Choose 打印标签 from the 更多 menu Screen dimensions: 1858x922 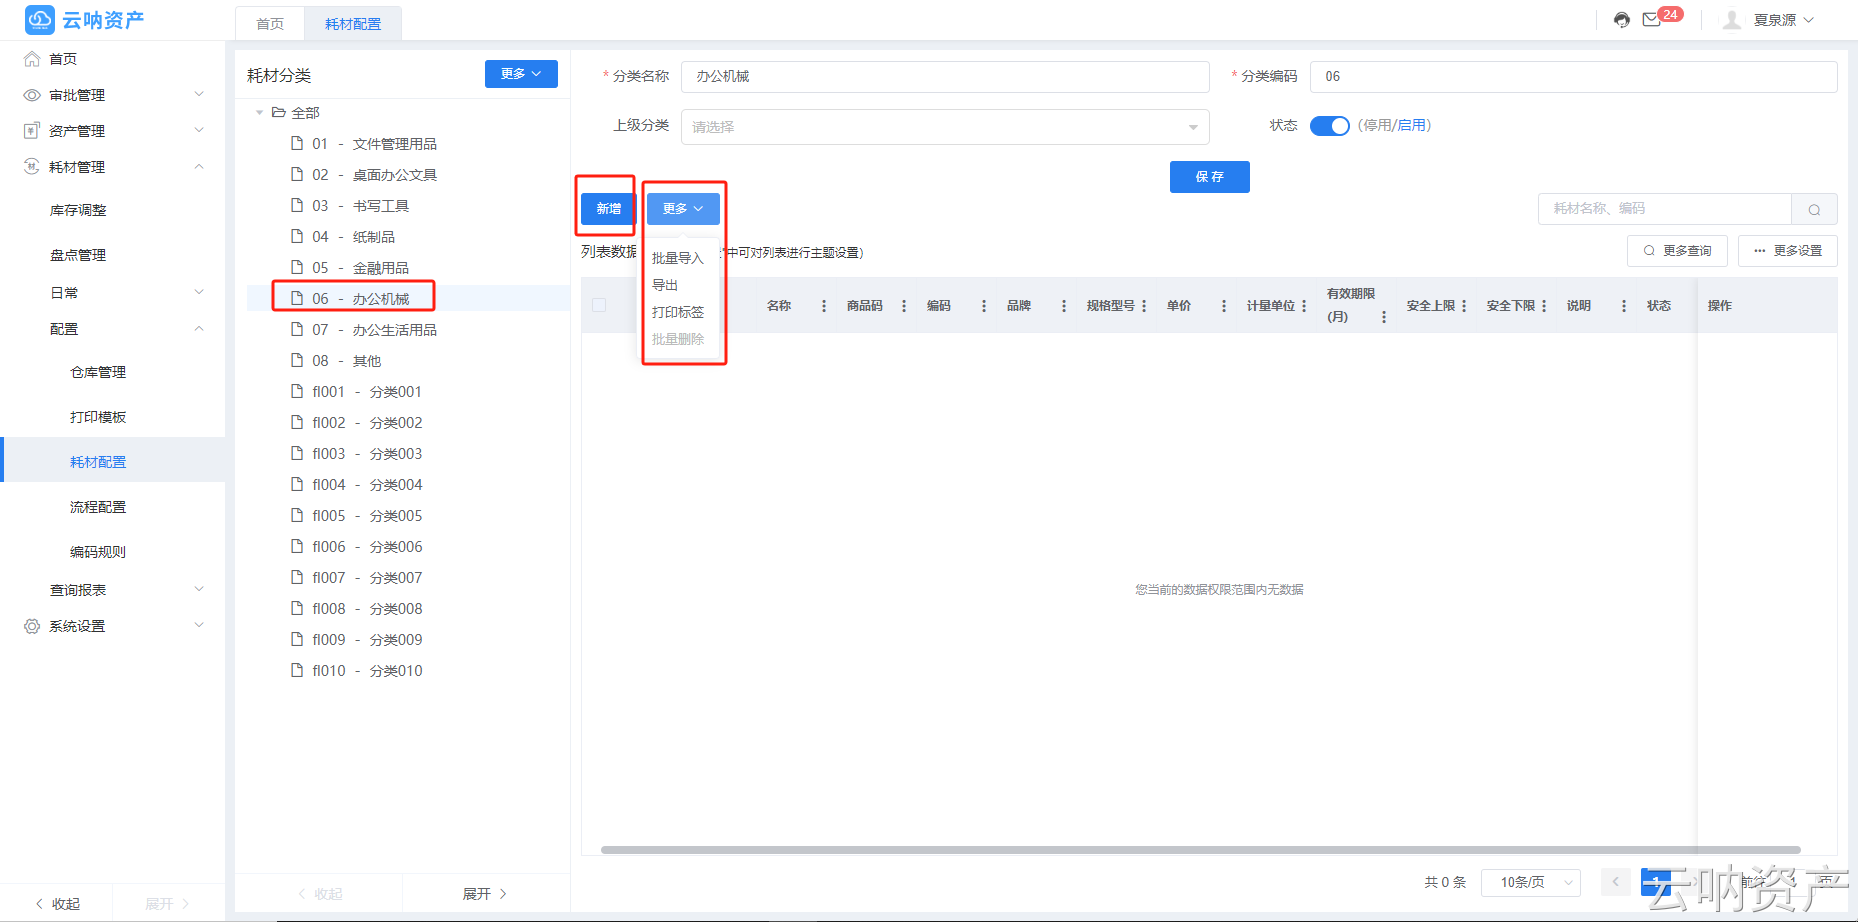coord(678,312)
